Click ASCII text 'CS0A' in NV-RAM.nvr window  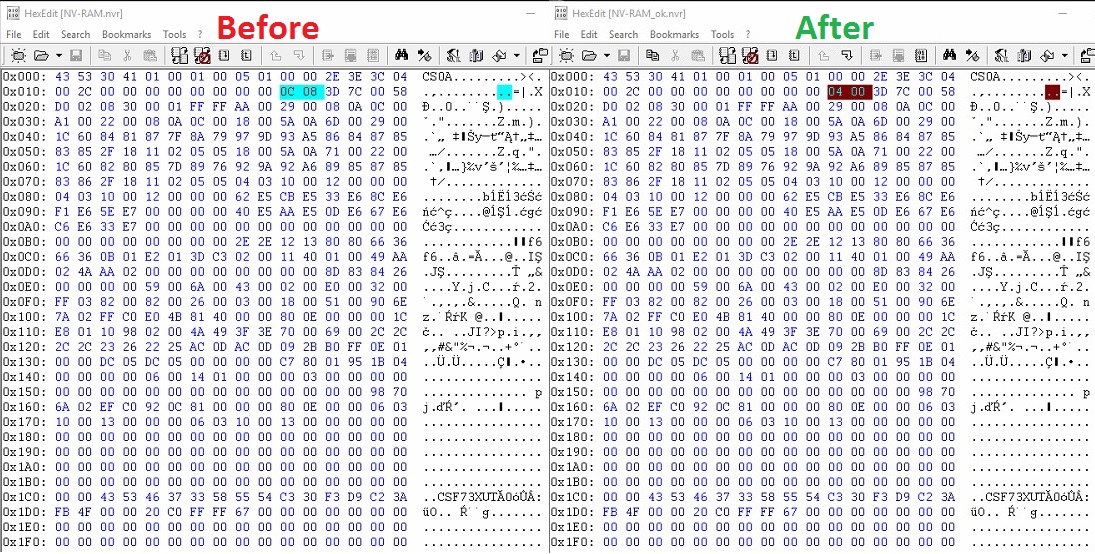pyautogui.click(x=438, y=77)
